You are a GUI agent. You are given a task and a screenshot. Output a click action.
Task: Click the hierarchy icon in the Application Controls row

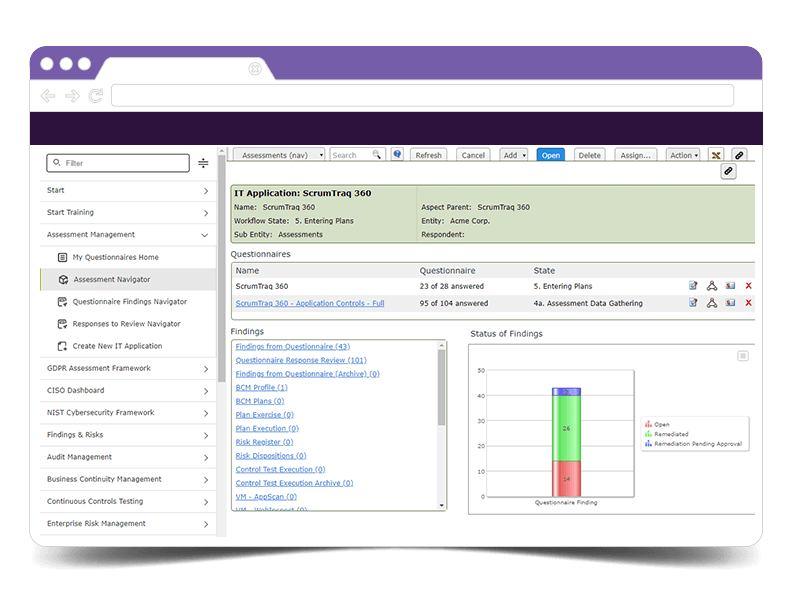712,303
